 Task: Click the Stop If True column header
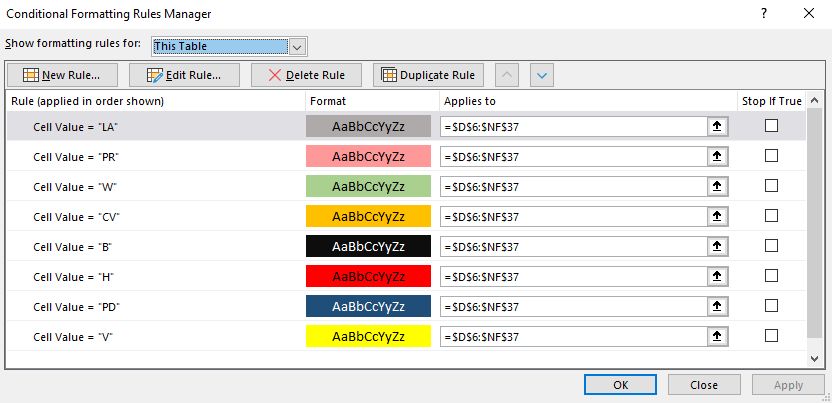coord(772,101)
